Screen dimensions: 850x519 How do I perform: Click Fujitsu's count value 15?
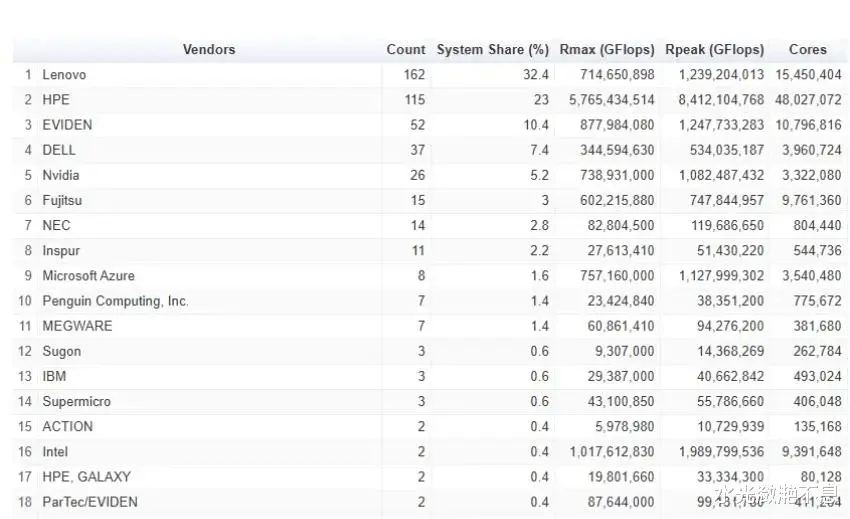point(418,200)
